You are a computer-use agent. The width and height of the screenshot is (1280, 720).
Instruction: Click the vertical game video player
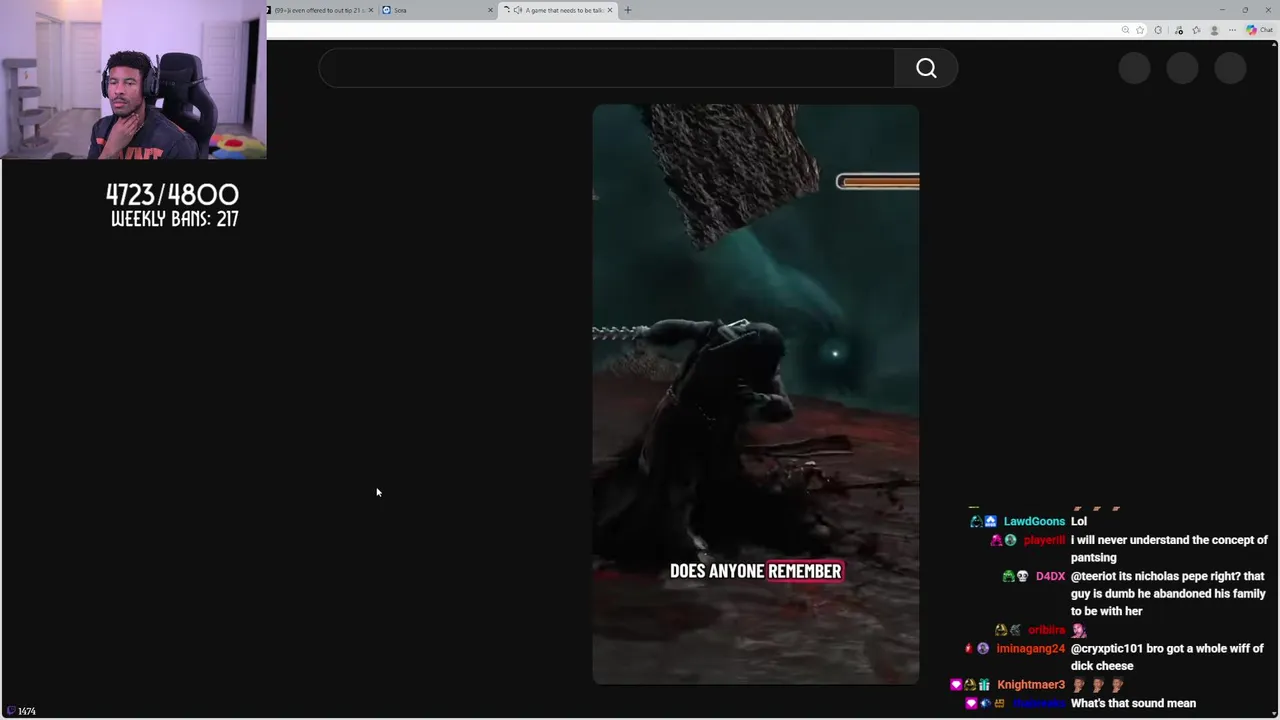756,394
